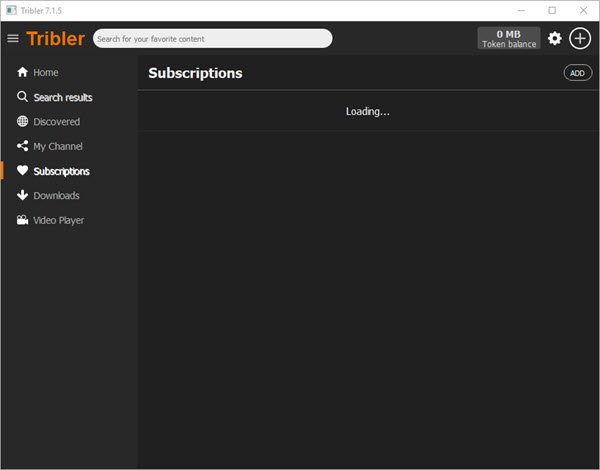Focus the search for favorite content field

212,38
